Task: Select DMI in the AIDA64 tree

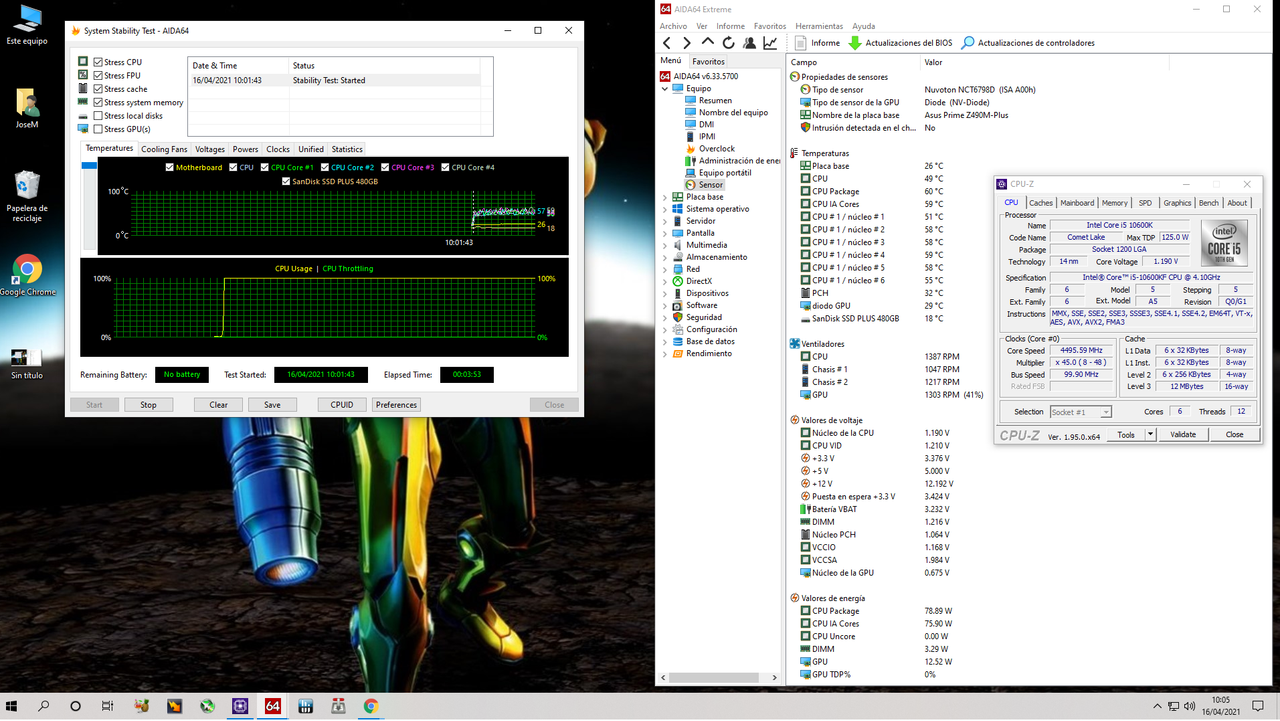Action: [706, 124]
